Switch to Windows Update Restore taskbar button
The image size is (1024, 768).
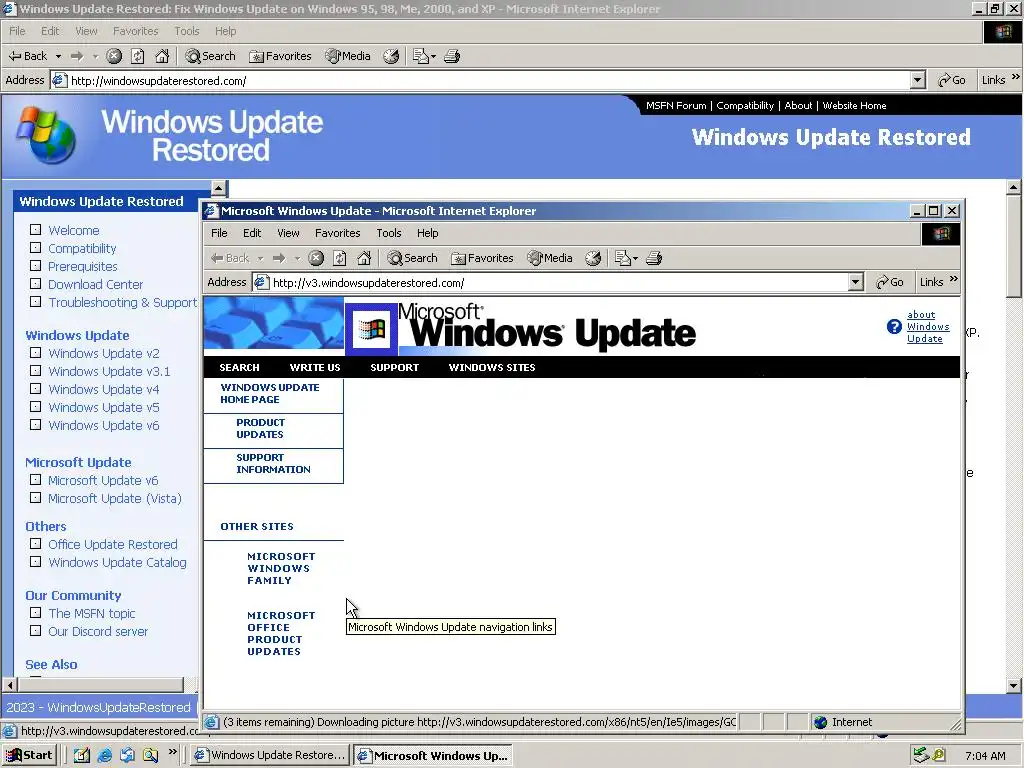[x=270, y=755]
